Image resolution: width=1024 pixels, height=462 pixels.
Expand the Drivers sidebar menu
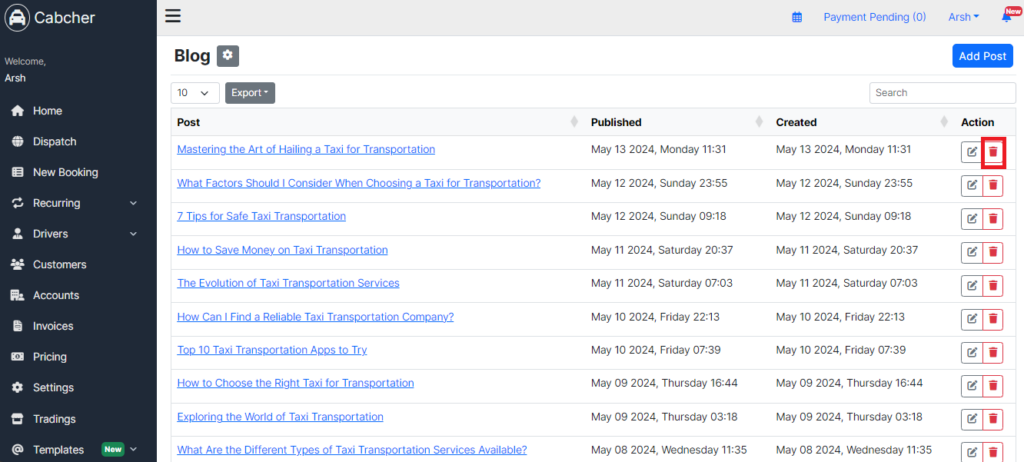[77, 234]
